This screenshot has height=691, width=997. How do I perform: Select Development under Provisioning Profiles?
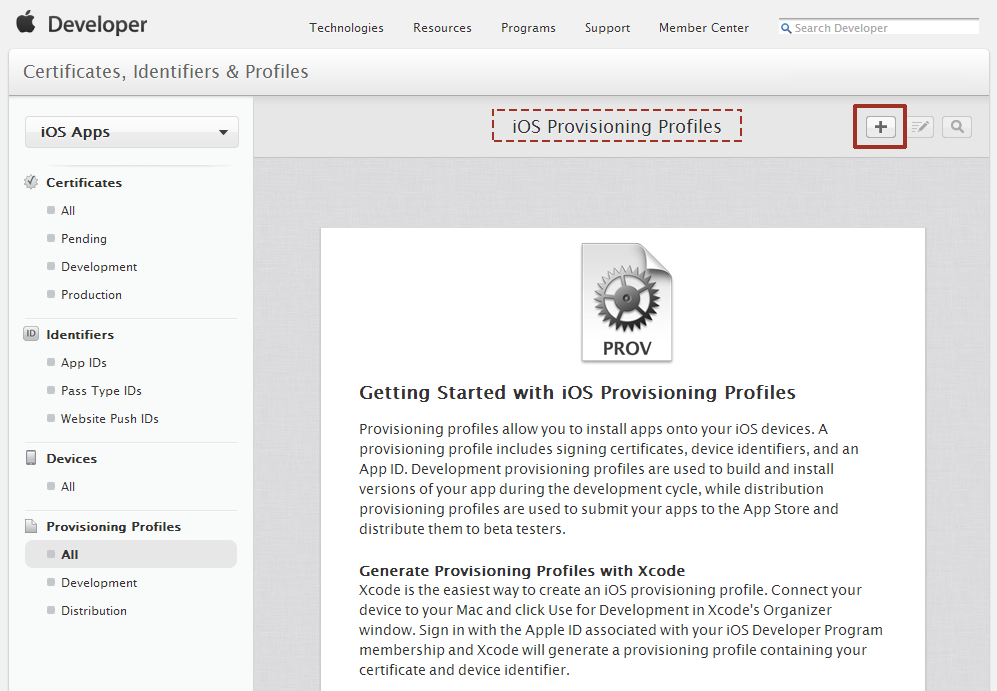99,582
